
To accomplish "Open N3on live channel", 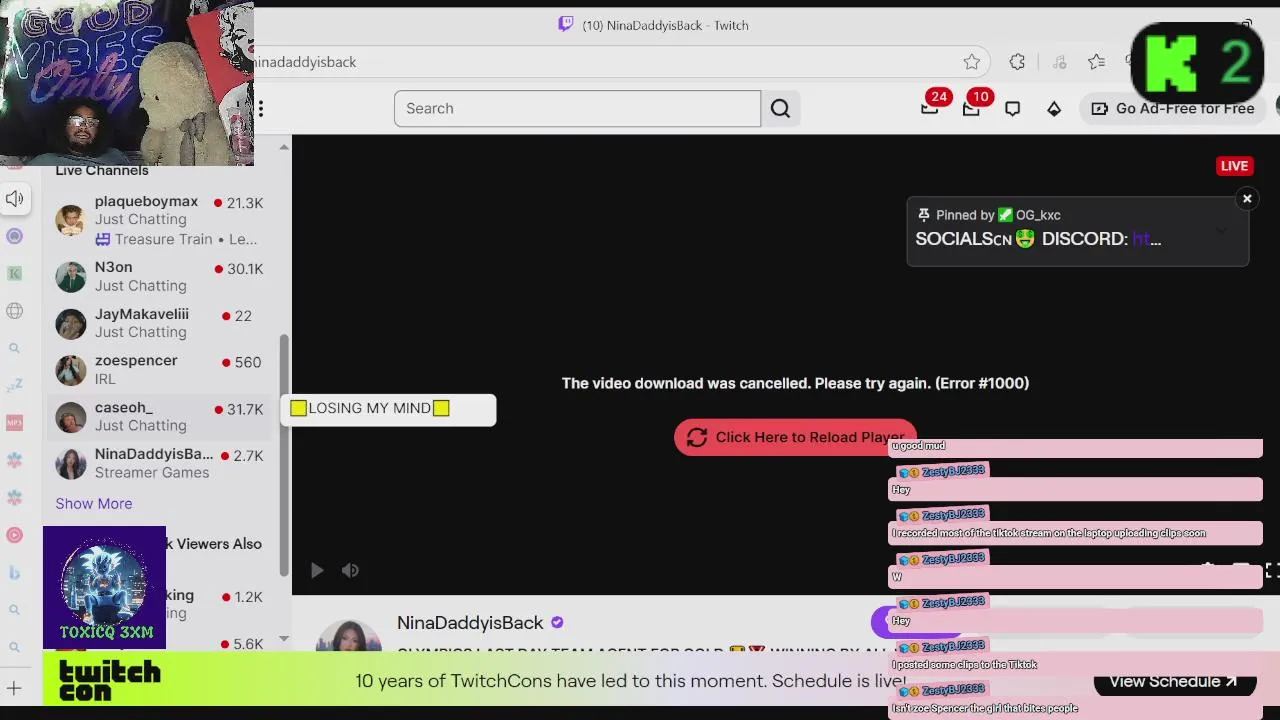I will click(x=159, y=276).
